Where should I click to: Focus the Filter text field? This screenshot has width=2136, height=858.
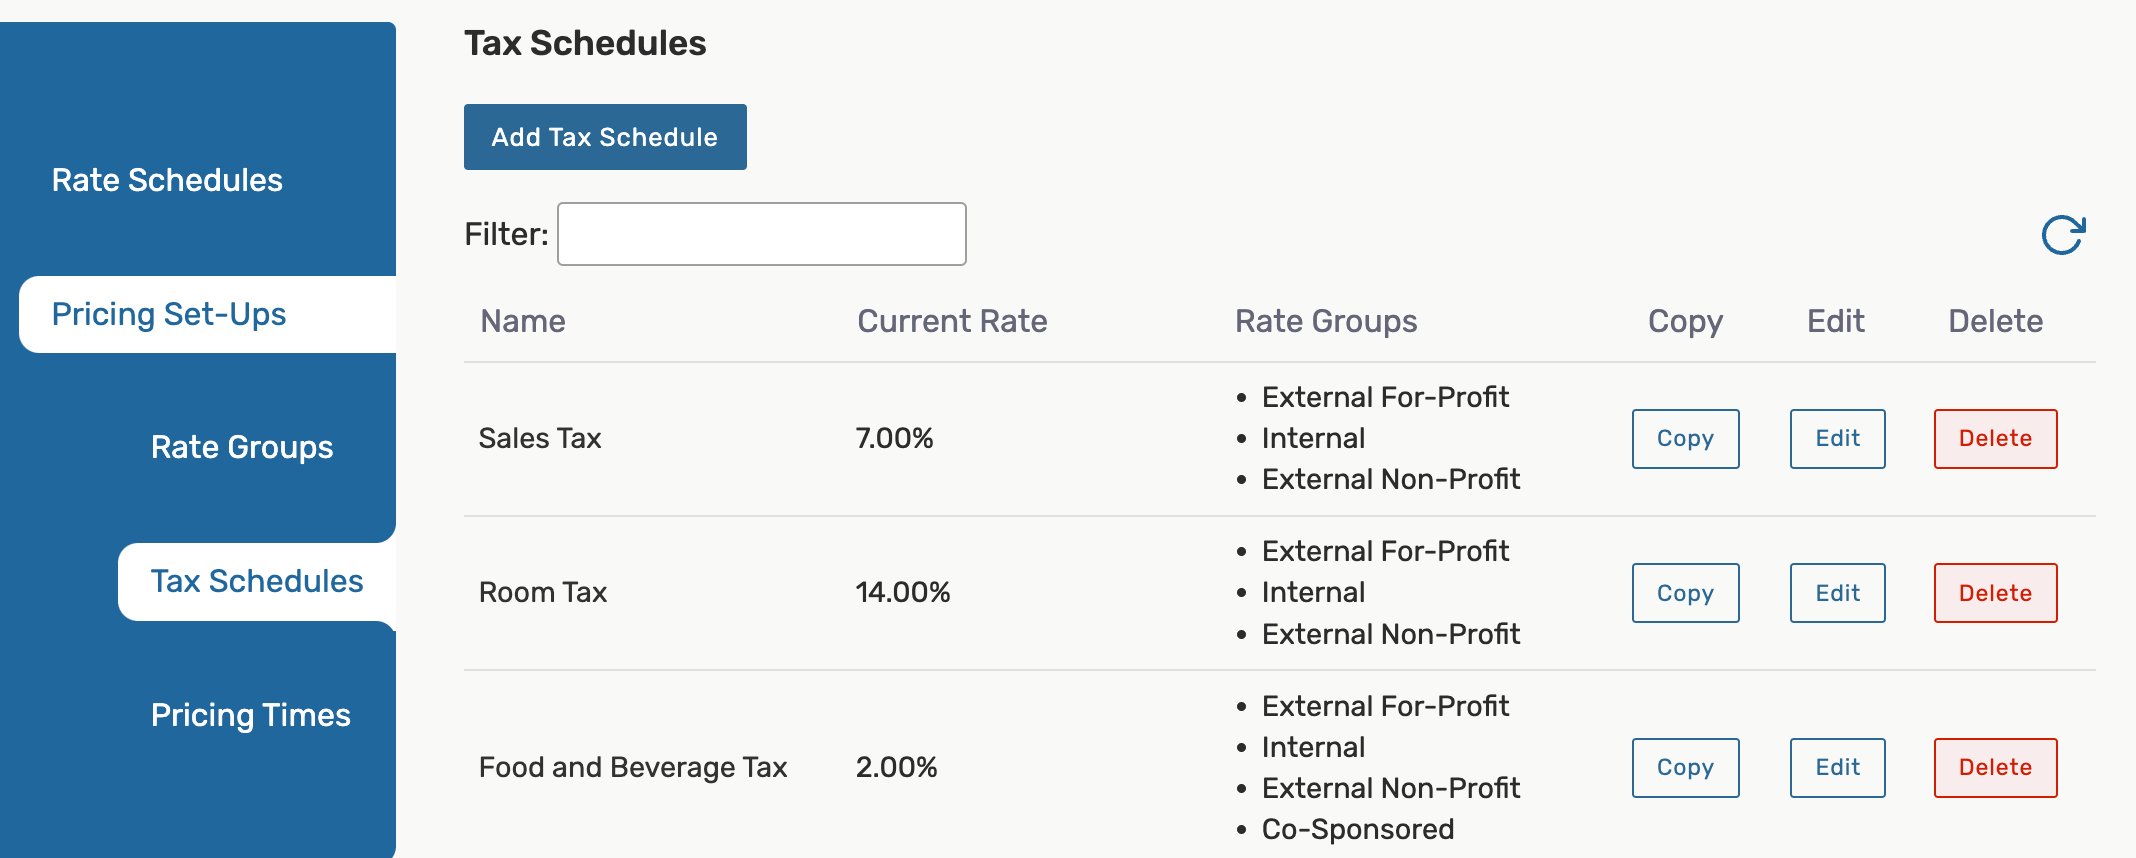point(761,234)
